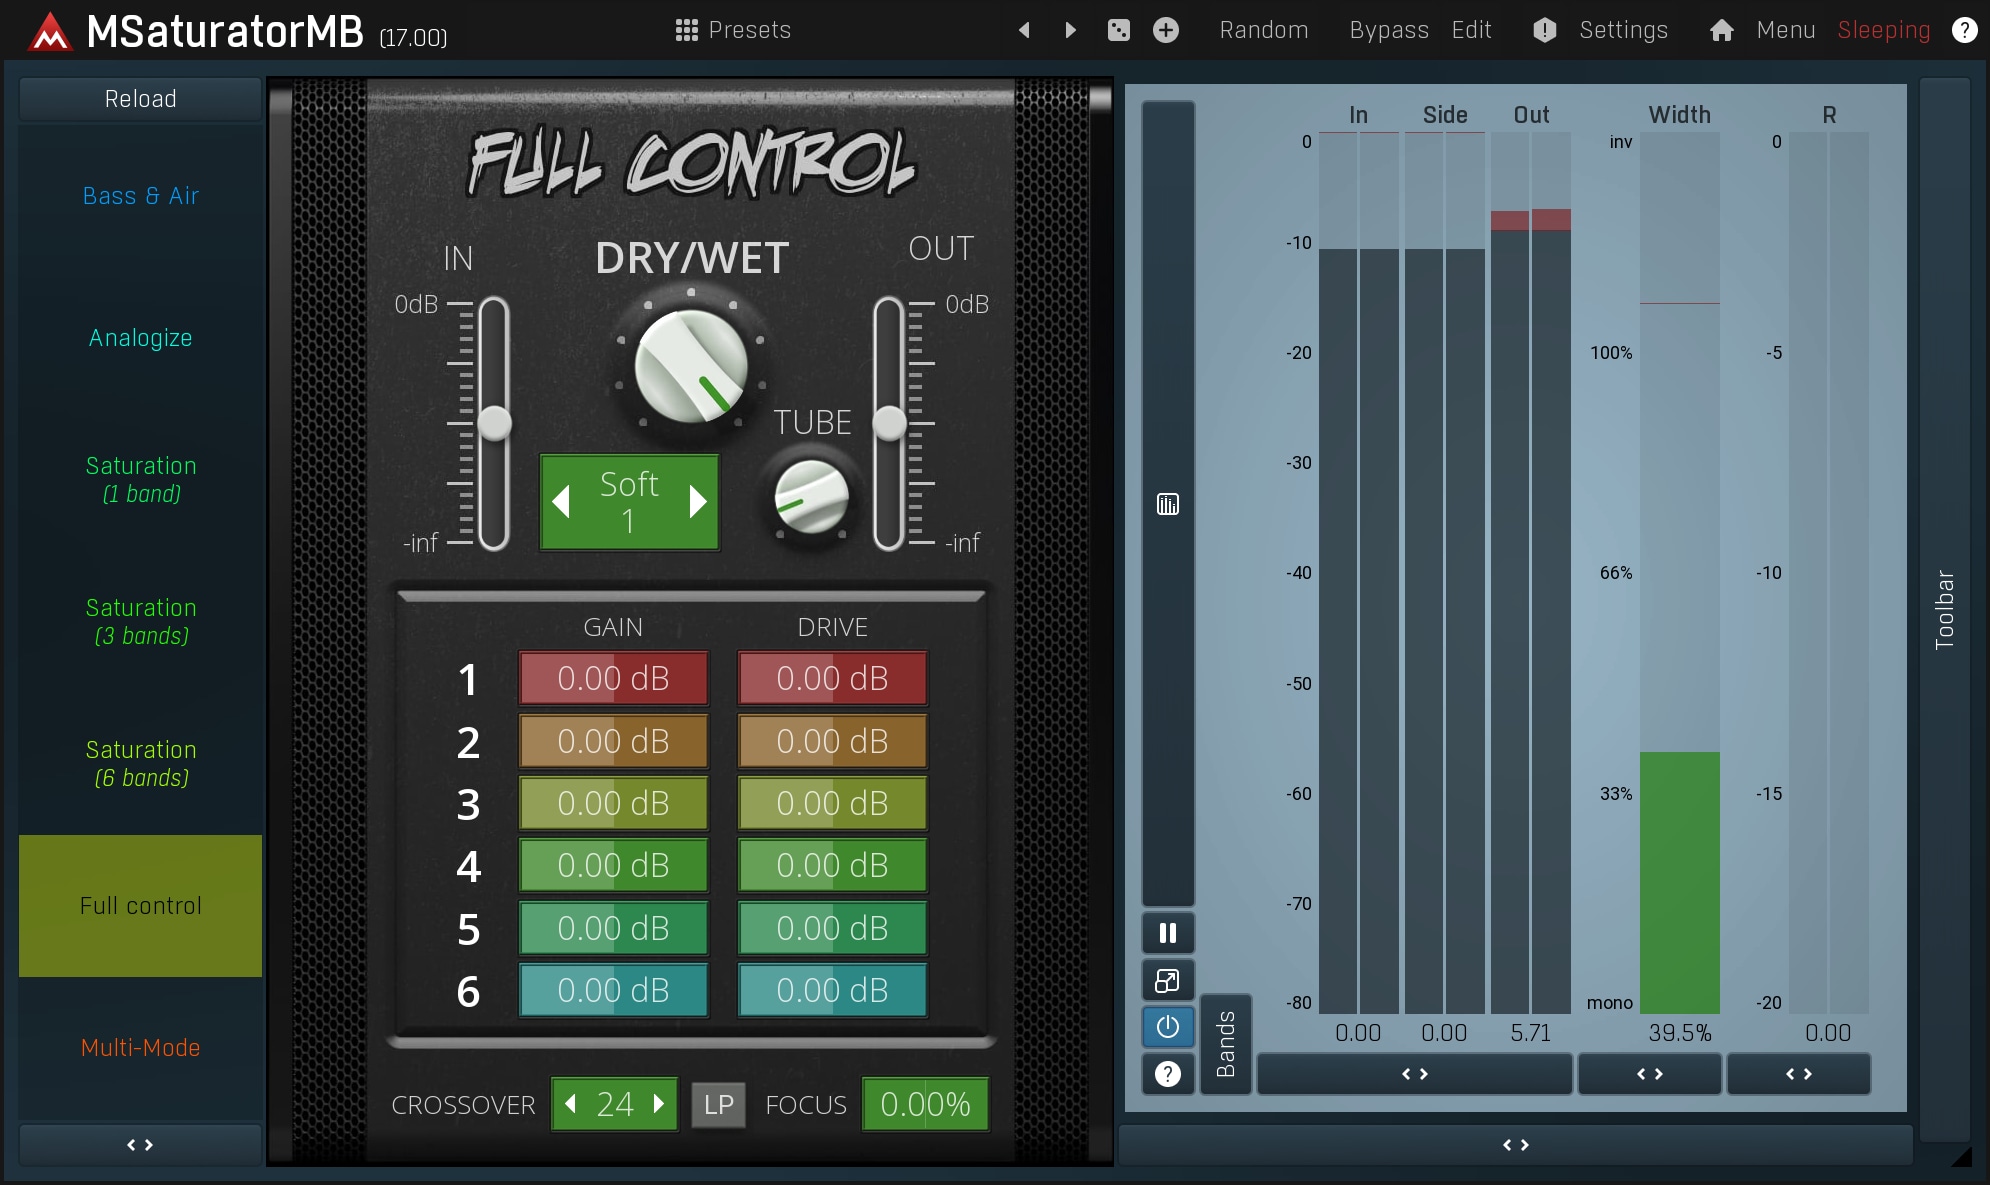Open the meter help question icon
Screen dimensions: 1990x1185
1167,1074
